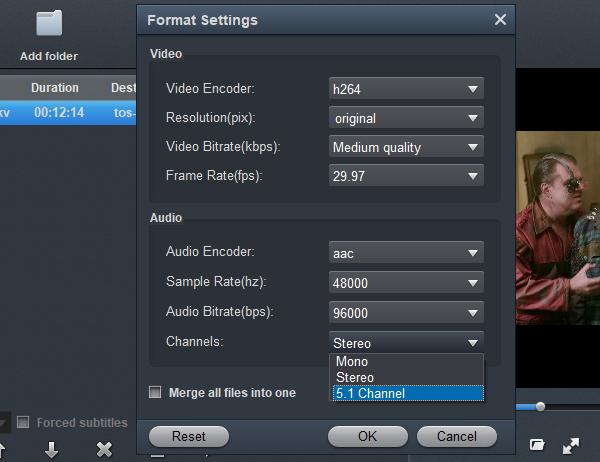Open the Video Encoder dropdown

click(406, 89)
